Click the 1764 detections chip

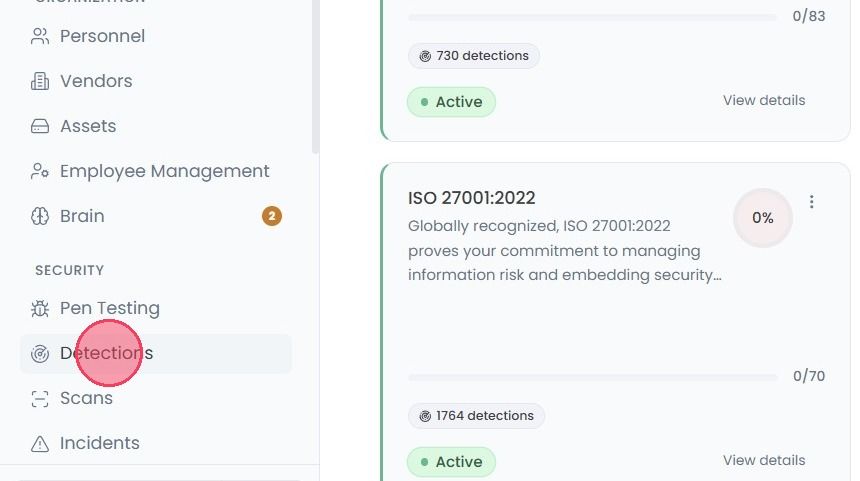point(476,416)
